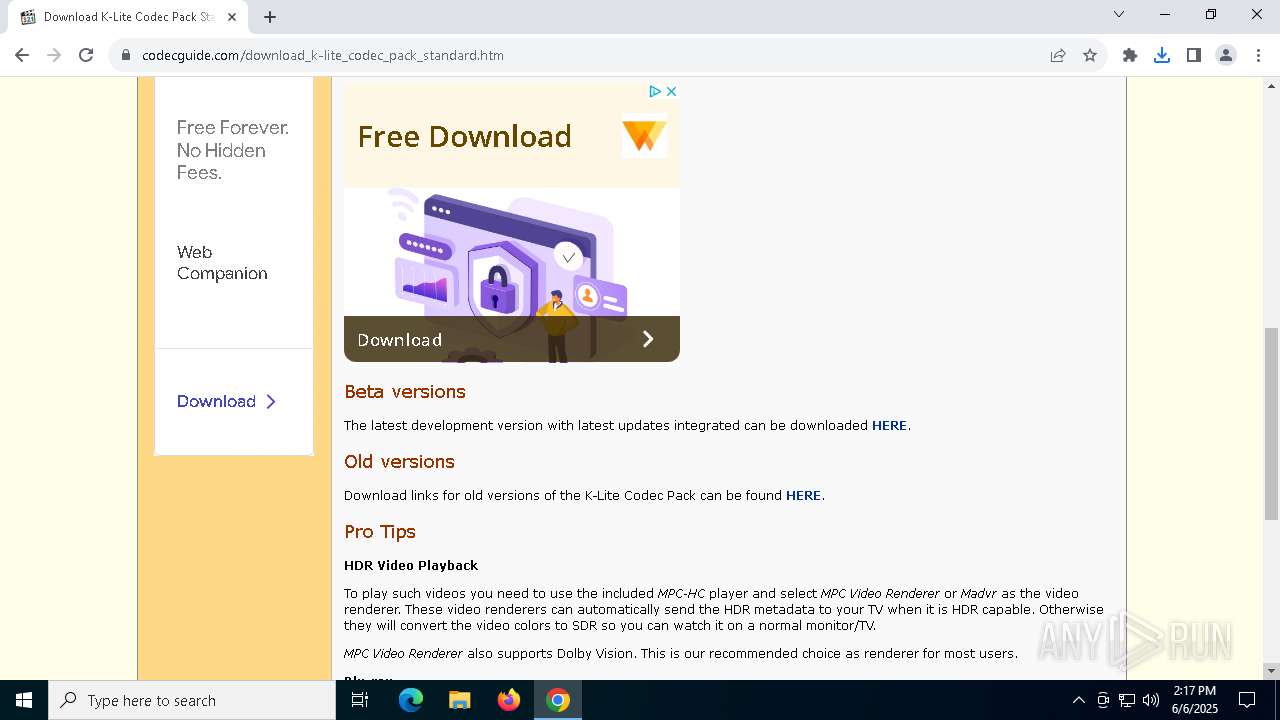The height and width of the screenshot is (720, 1280).
Task: Open Chrome extensions puzzle icon
Action: click(1130, 55)
